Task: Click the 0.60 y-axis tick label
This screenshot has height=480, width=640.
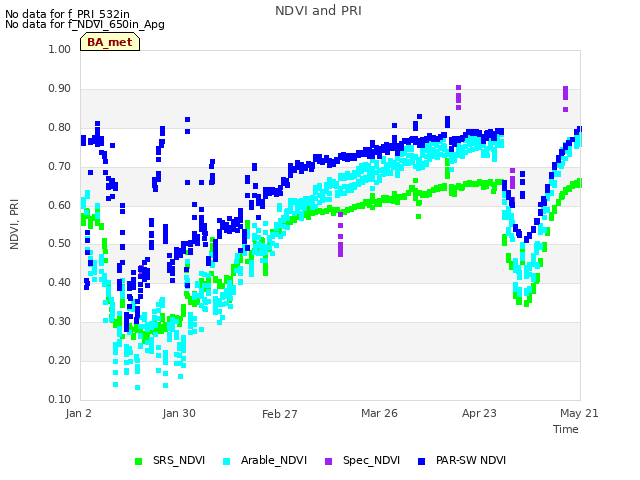Action: (x=60, y=205)
